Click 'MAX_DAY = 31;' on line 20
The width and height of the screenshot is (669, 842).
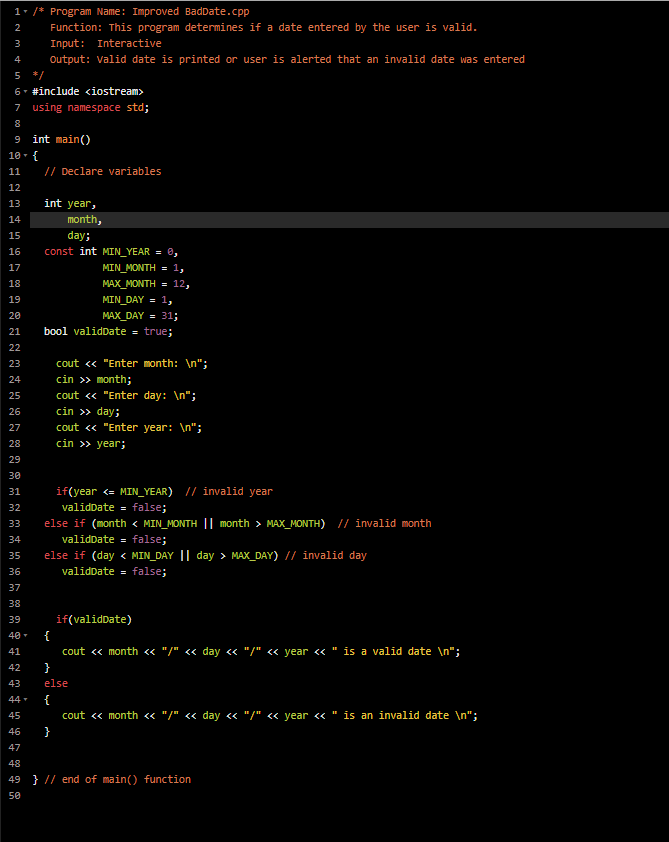140,315
